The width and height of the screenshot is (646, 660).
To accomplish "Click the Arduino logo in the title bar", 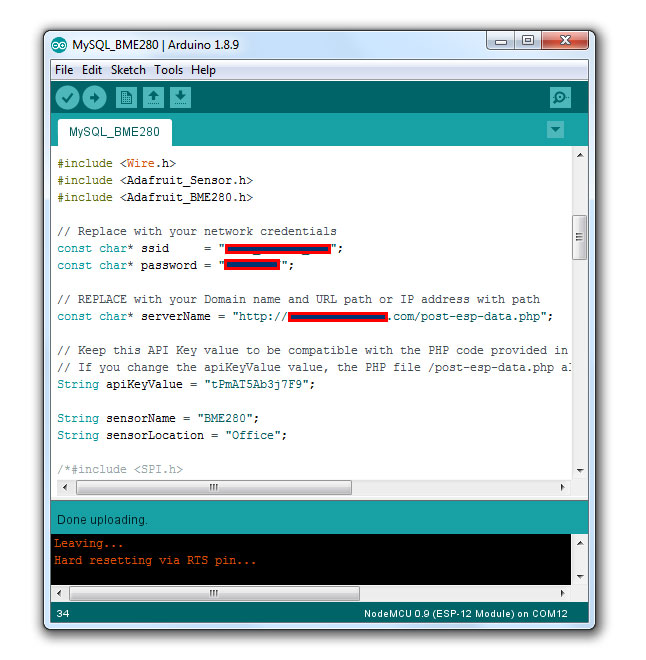I will 59,45.
